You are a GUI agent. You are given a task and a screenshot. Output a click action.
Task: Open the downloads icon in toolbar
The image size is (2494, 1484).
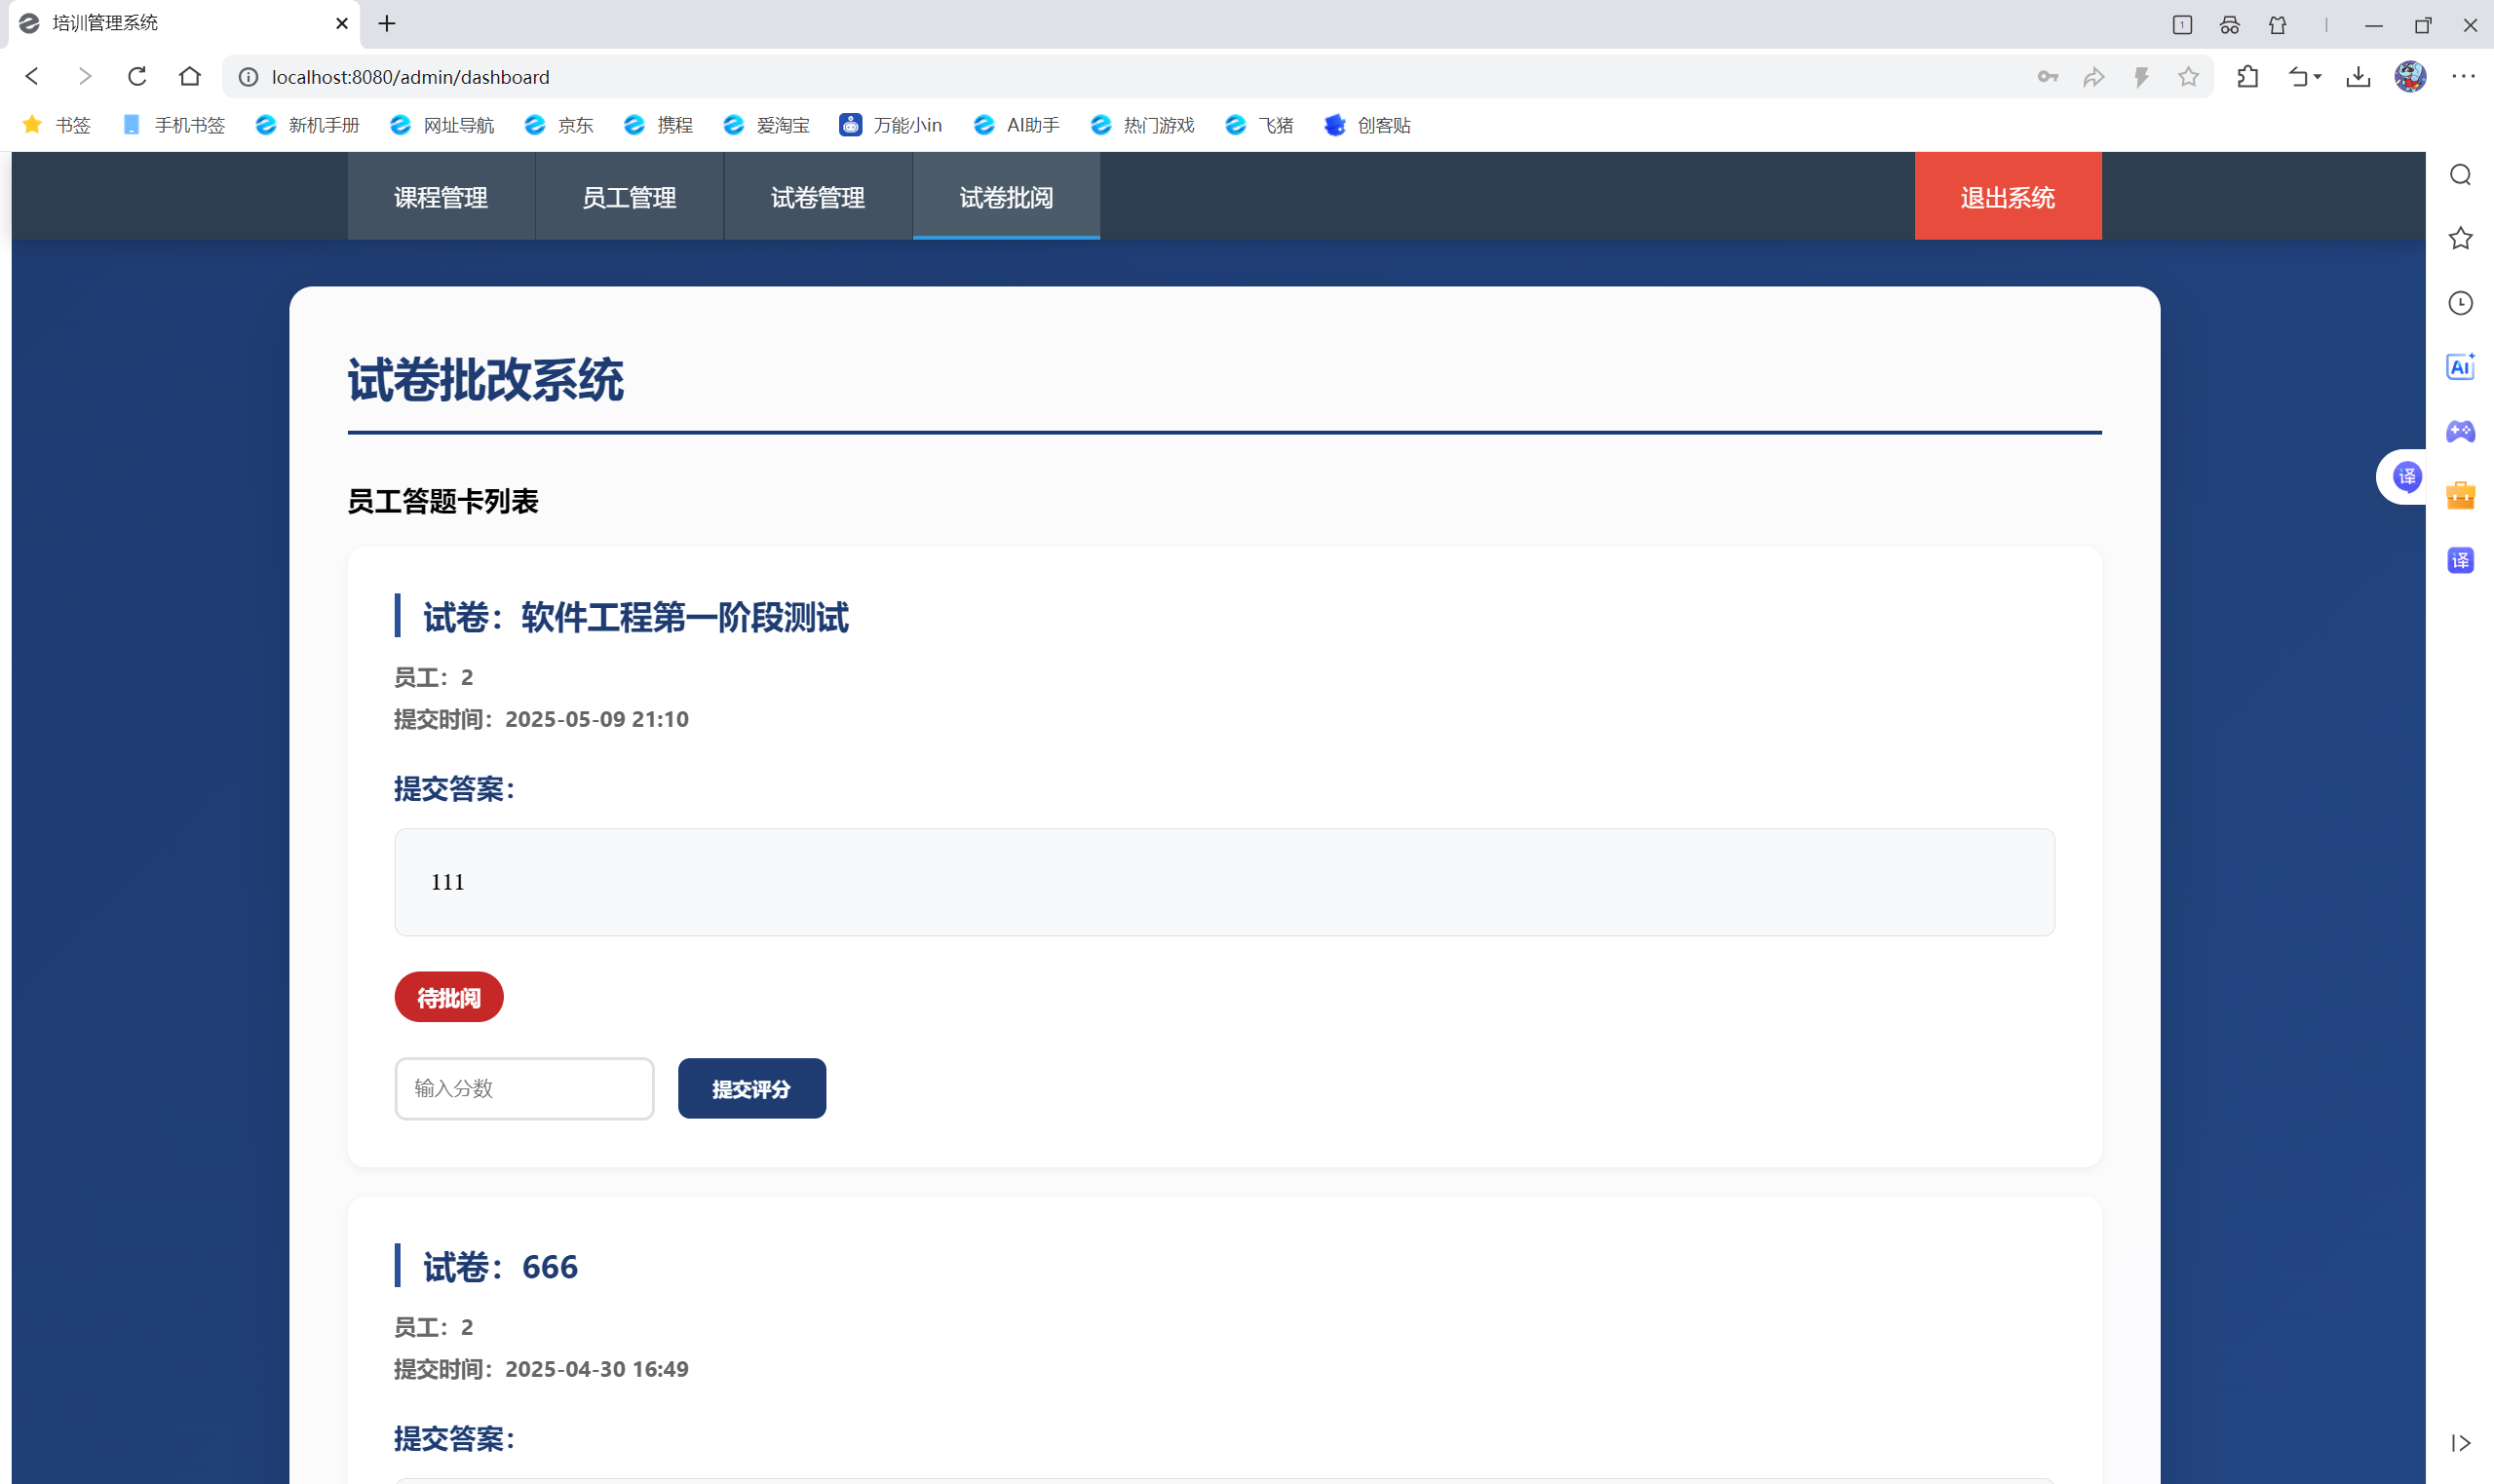click(x=2358, y=77)
